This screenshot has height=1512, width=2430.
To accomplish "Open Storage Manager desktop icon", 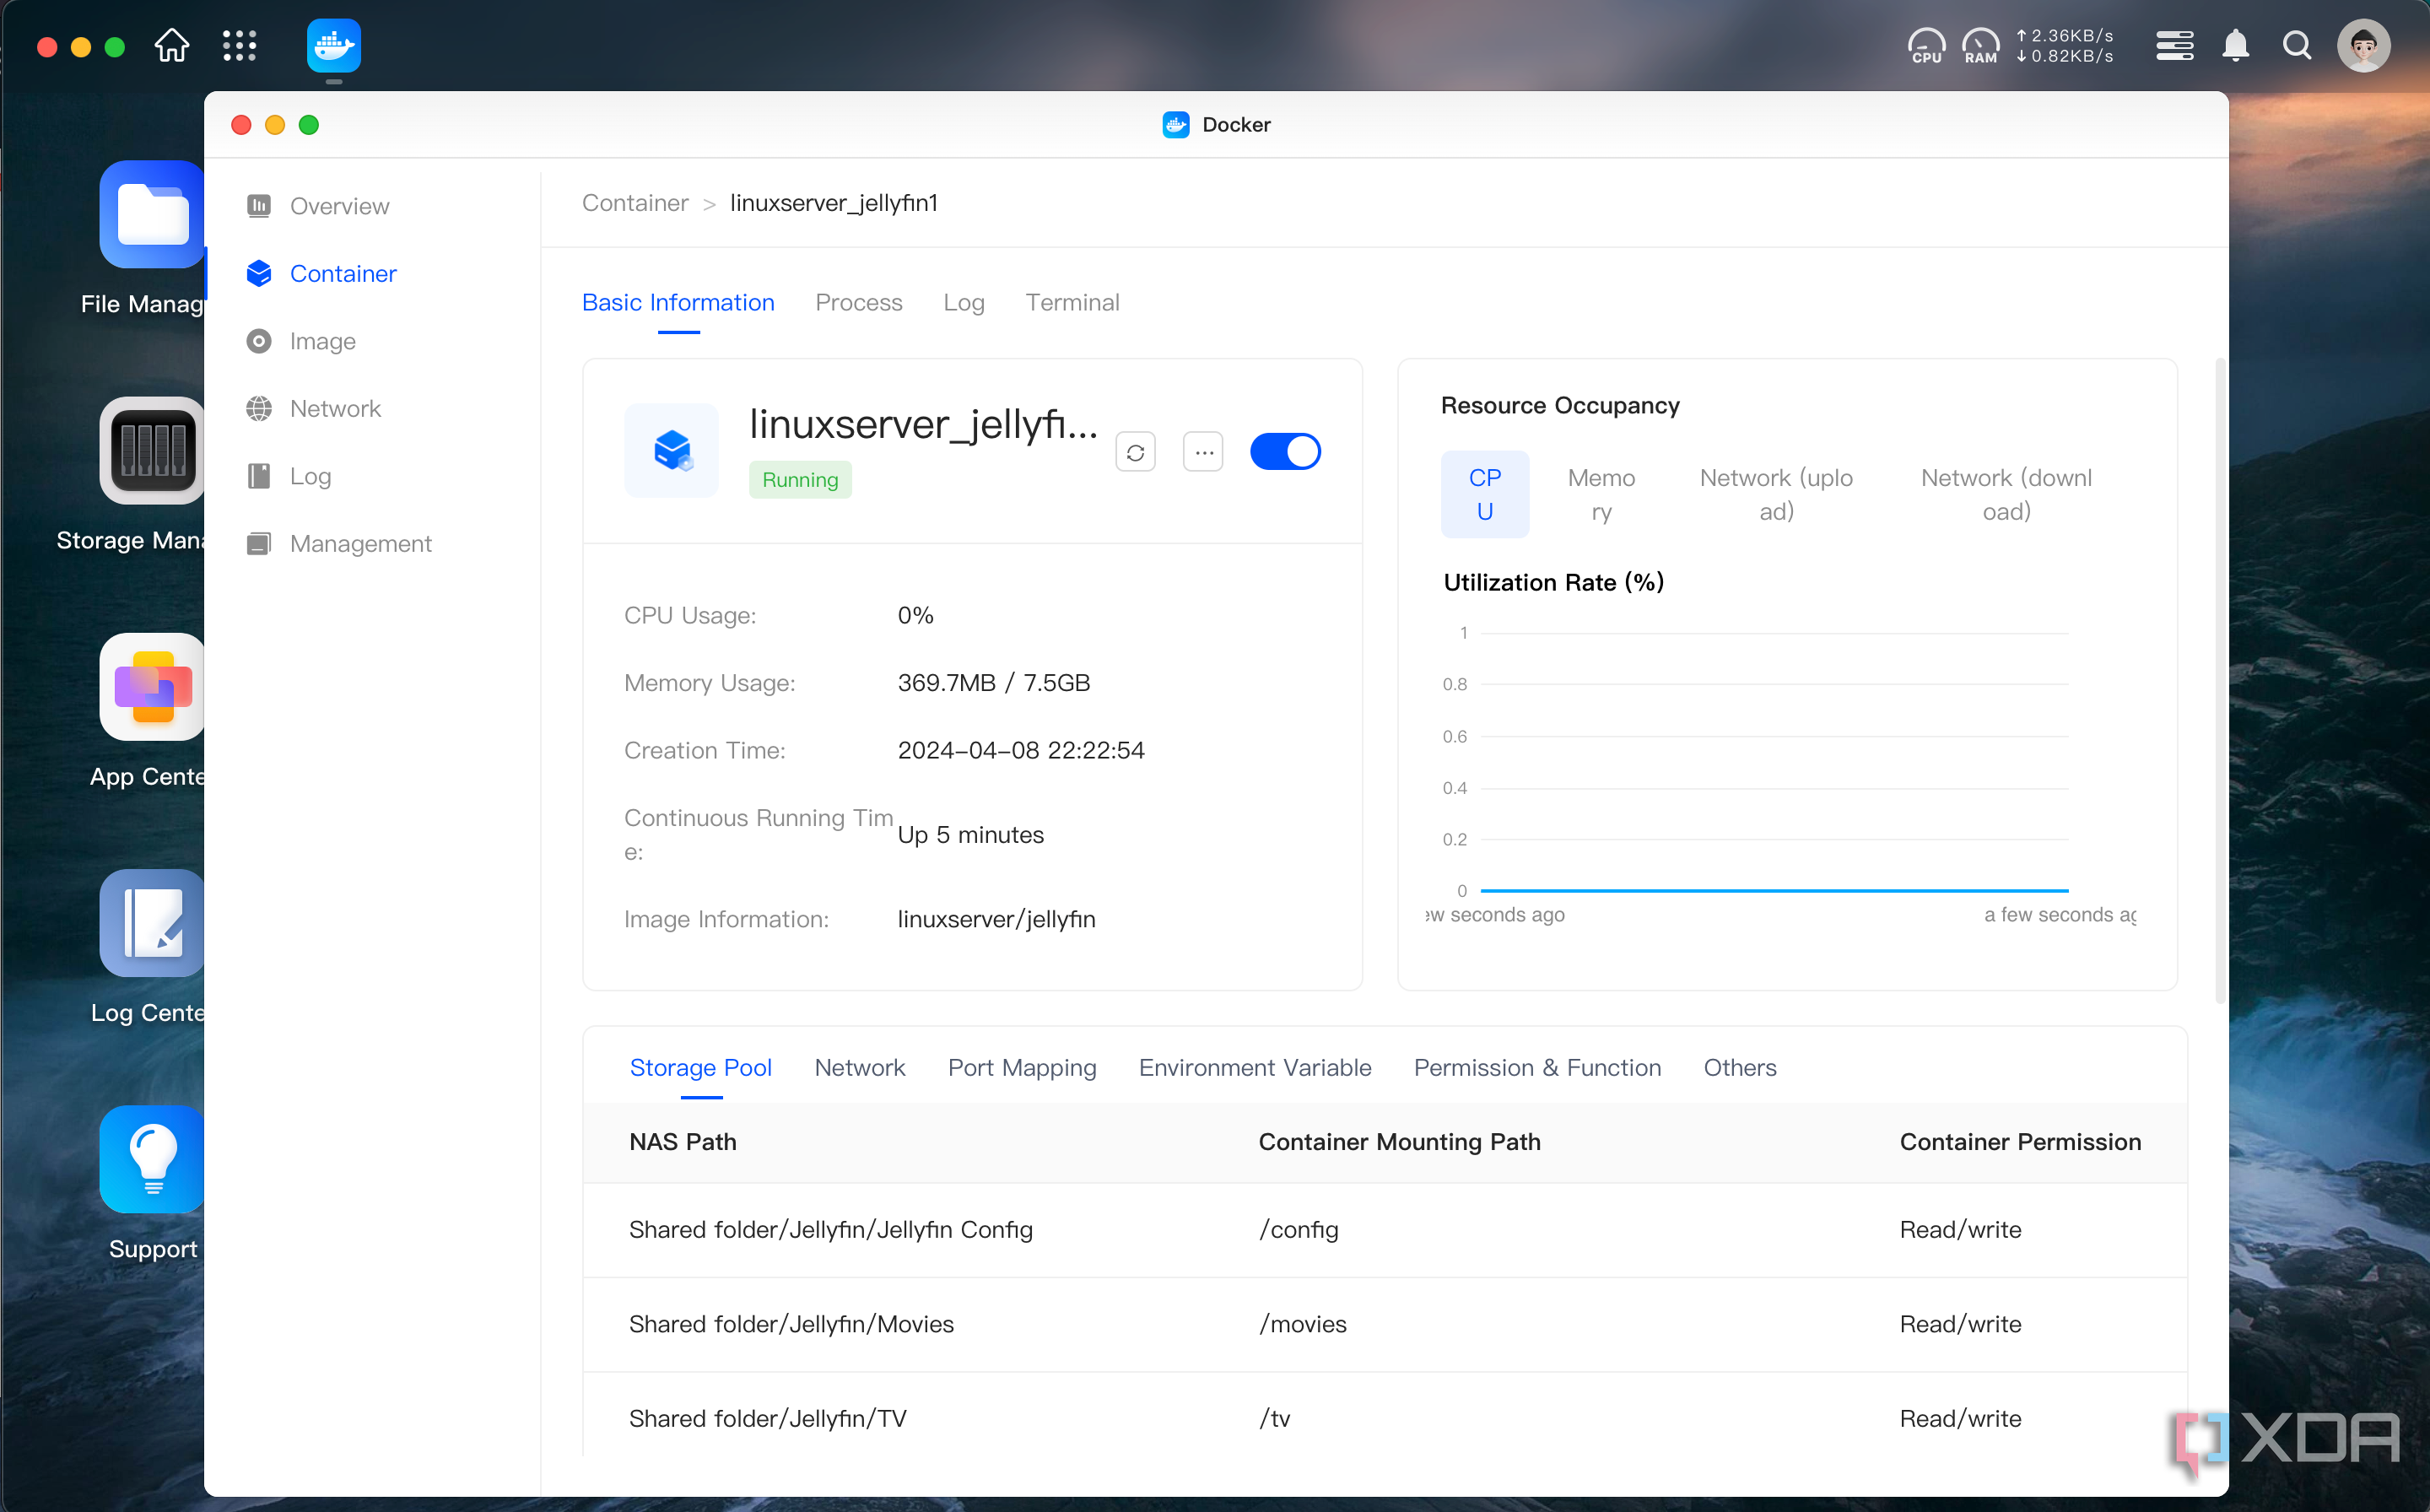I will coord(152,450).
